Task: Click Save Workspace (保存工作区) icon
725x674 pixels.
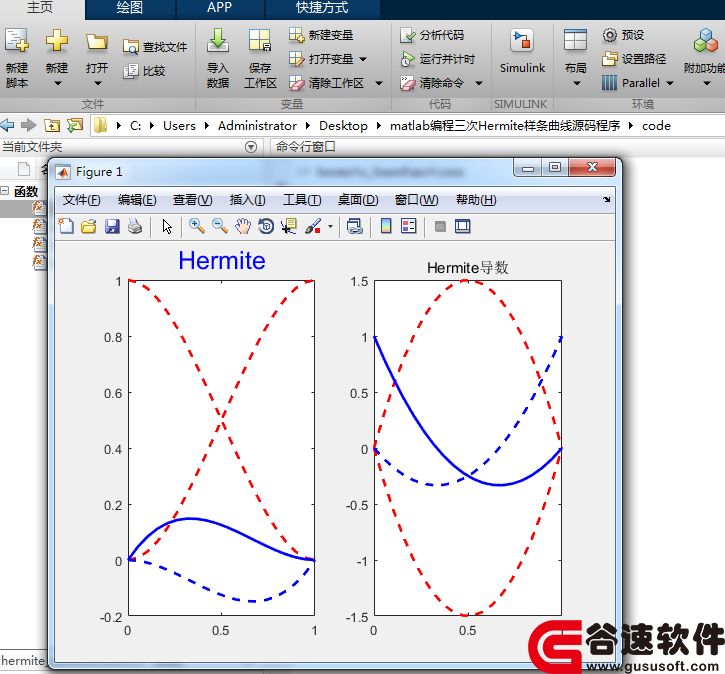Action: (260, 41)
